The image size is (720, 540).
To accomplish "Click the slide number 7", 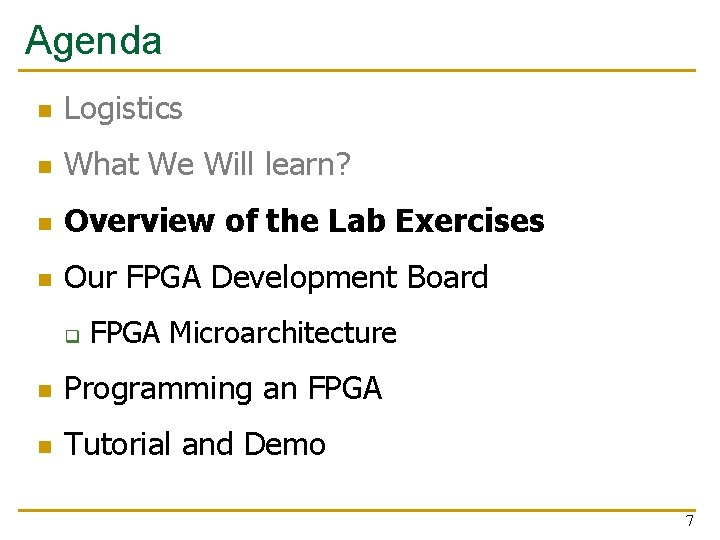I will click(x=689, y=521).
